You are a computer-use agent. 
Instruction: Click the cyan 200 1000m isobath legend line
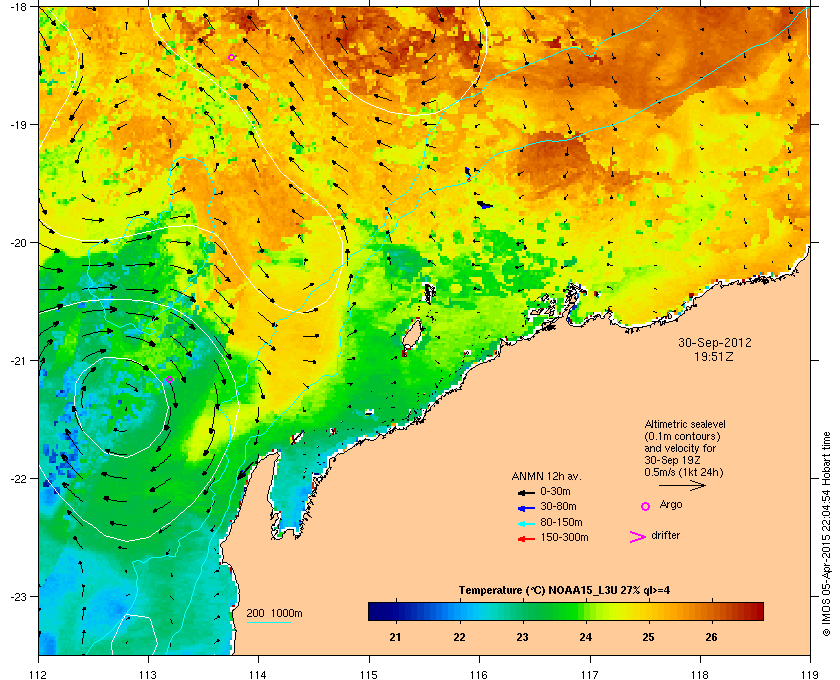tap(268, 623)
